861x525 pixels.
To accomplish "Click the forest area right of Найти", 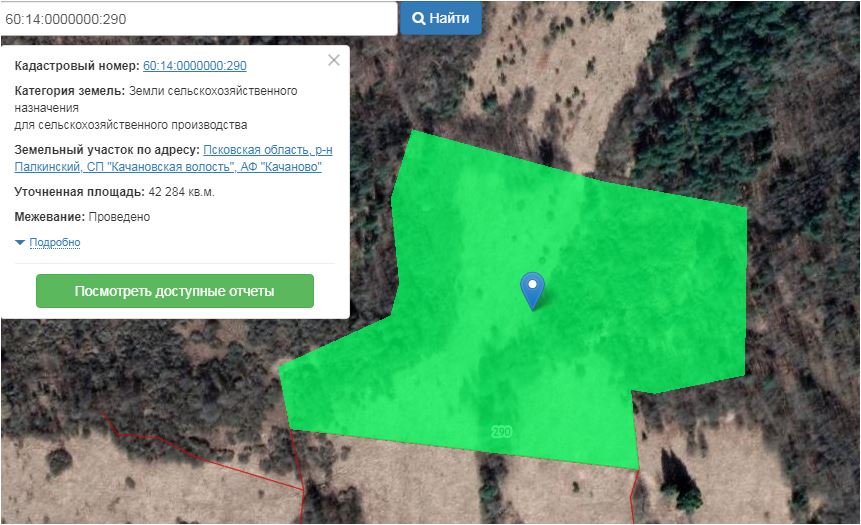I will coord(600,40).
